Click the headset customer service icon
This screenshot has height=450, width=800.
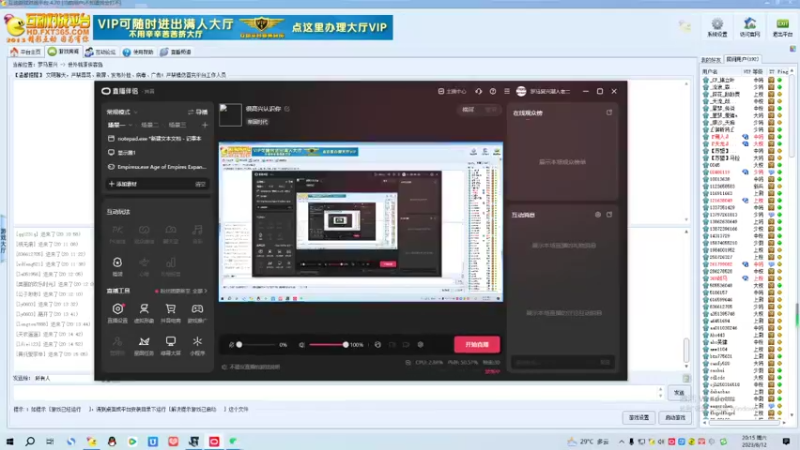click(x=479, y=91)
